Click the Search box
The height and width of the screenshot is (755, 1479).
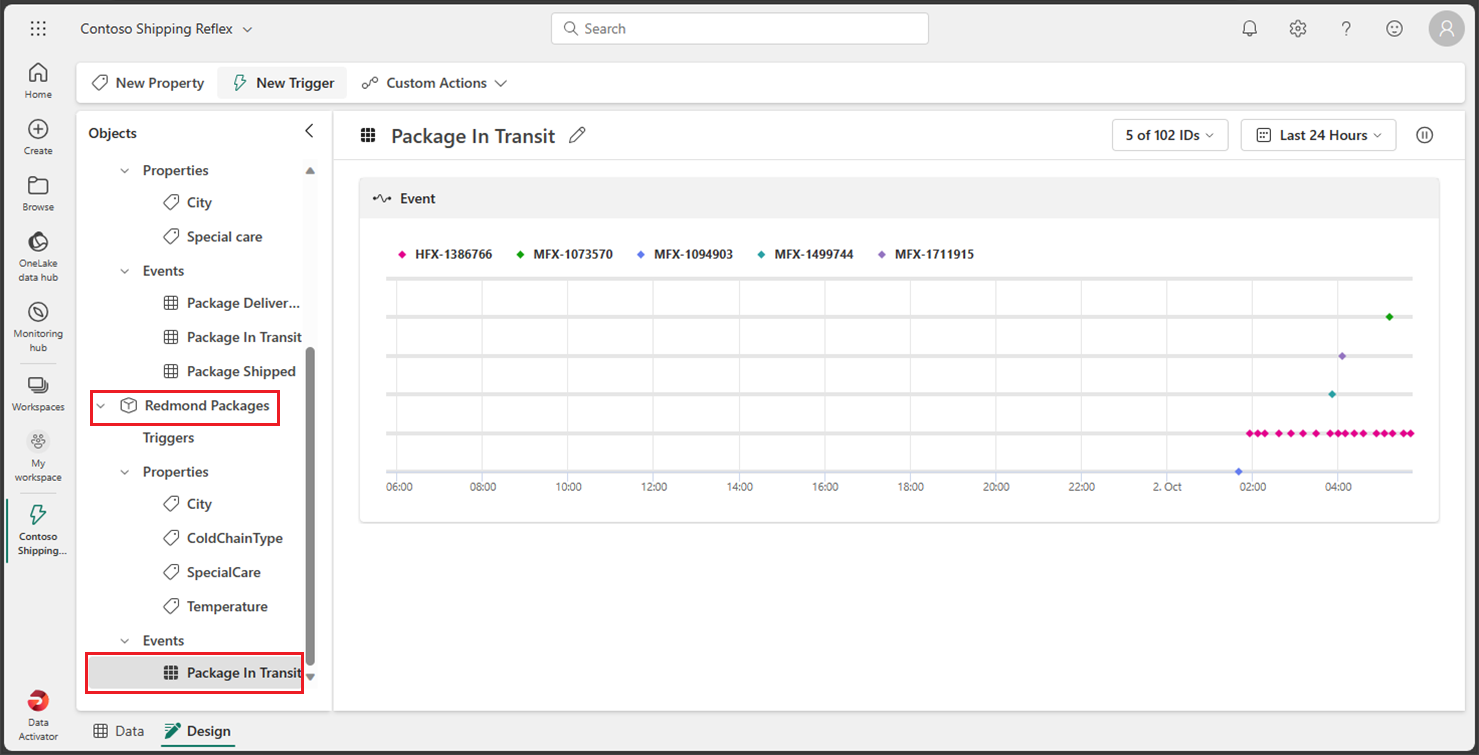739,29
